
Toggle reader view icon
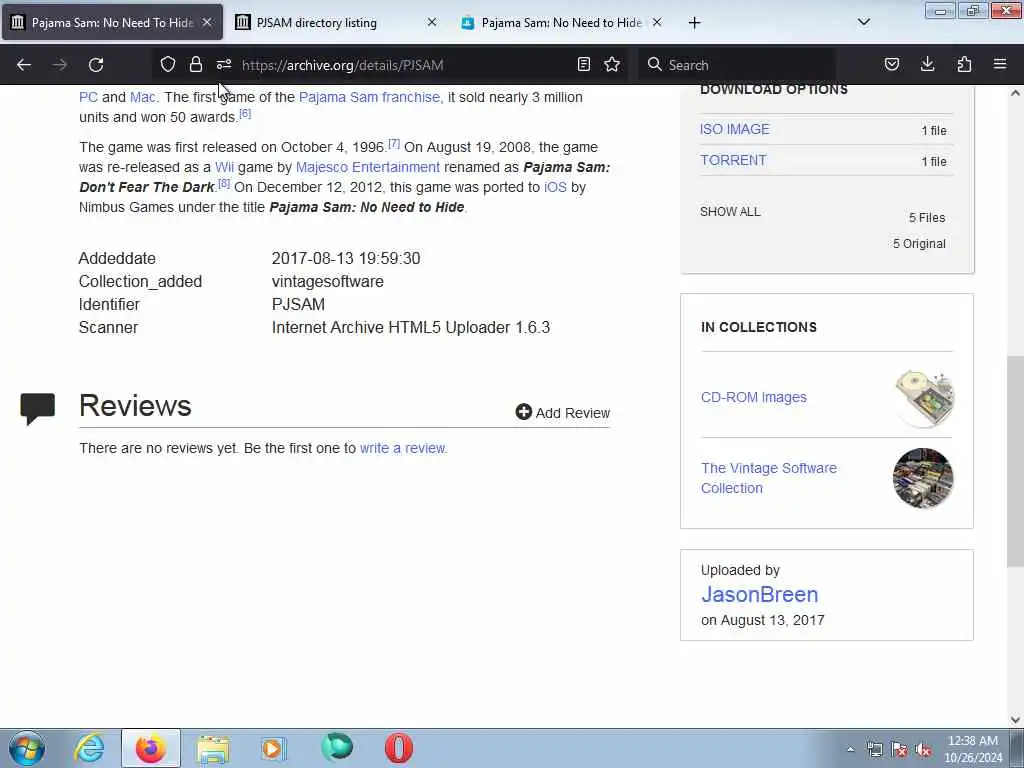(x=584, y=64)
